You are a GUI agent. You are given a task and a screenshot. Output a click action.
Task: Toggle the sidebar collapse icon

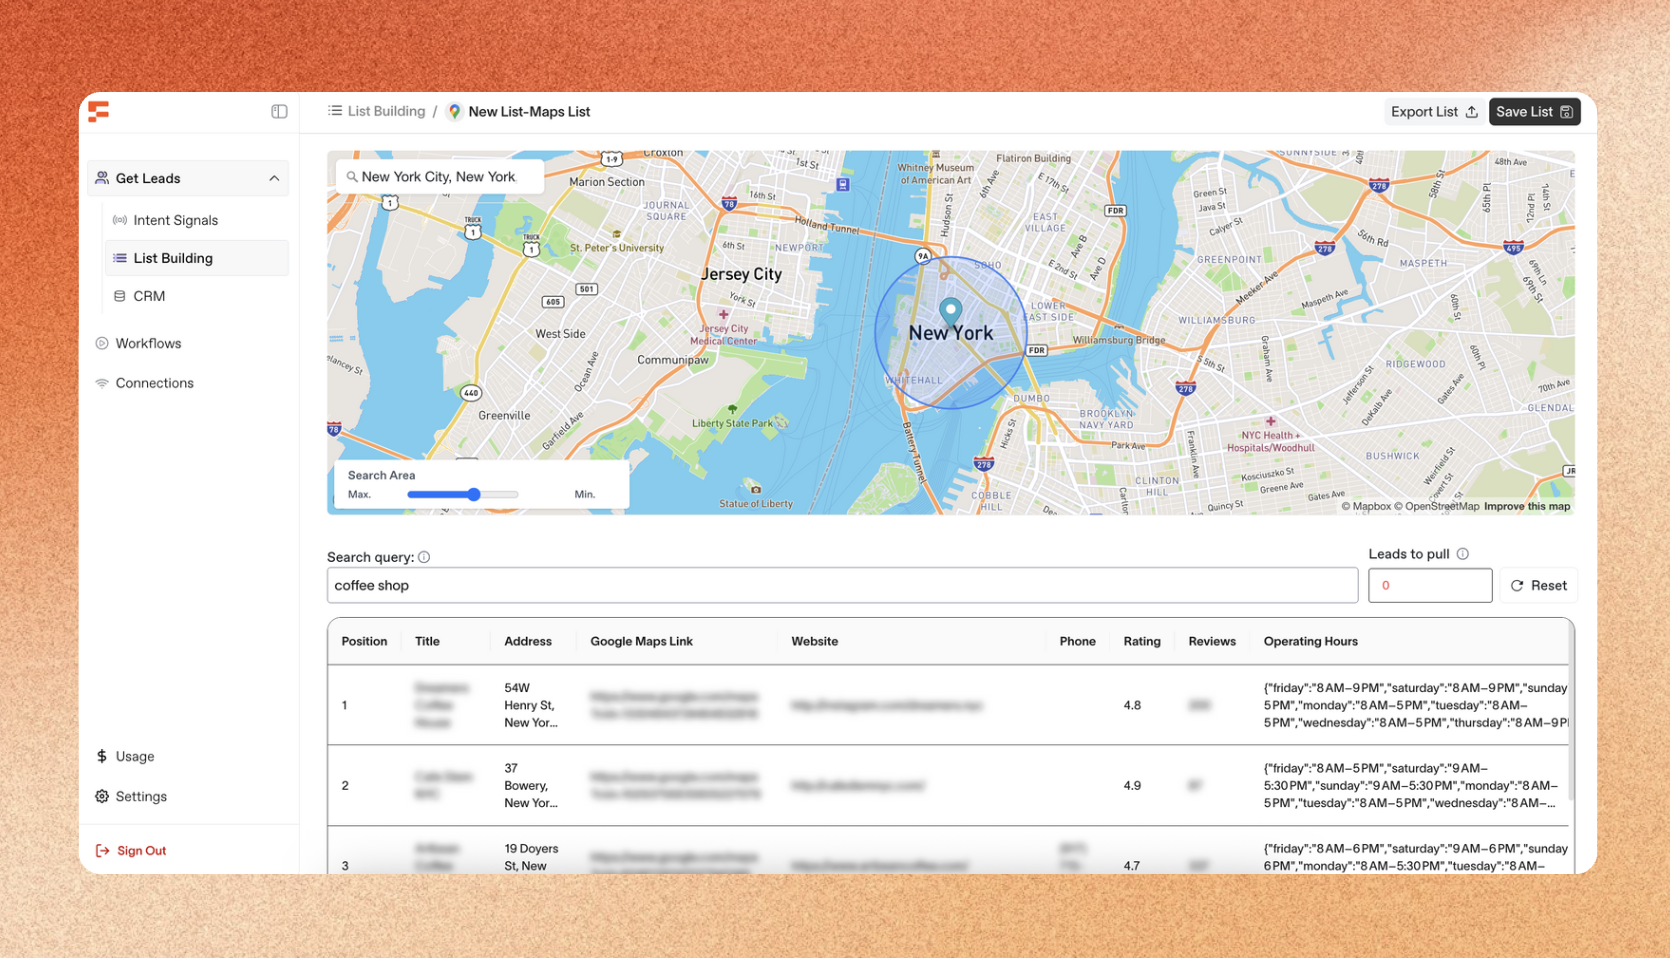coord(279,112)
